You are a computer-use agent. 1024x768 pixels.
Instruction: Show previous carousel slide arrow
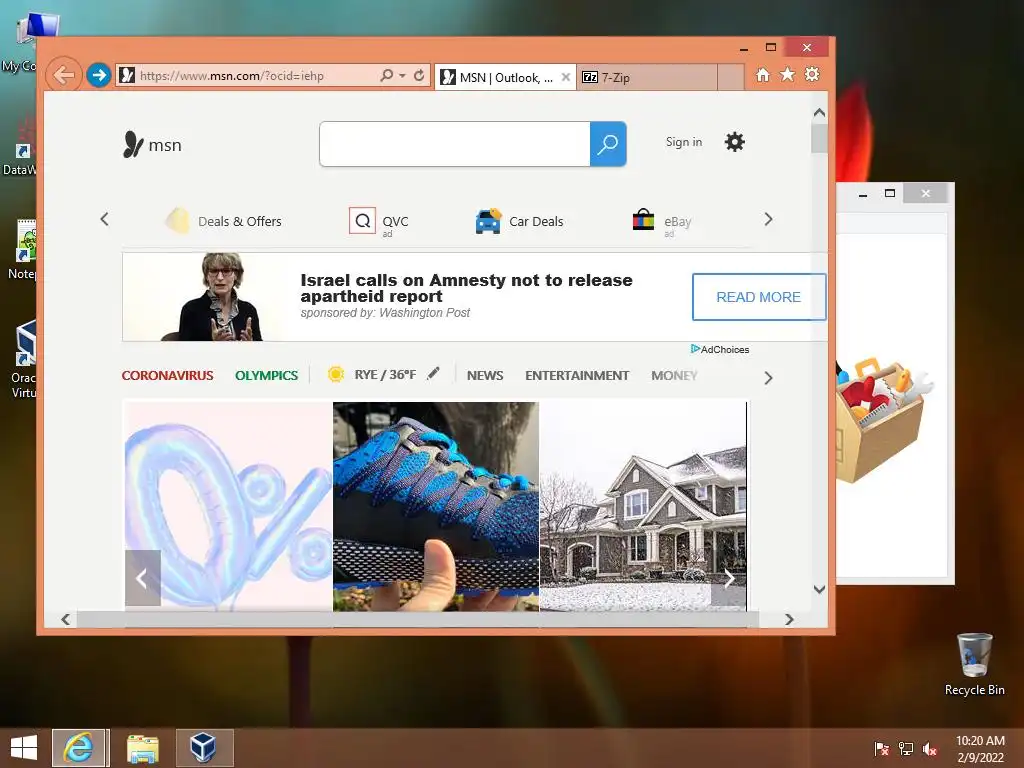pos(142,578)
